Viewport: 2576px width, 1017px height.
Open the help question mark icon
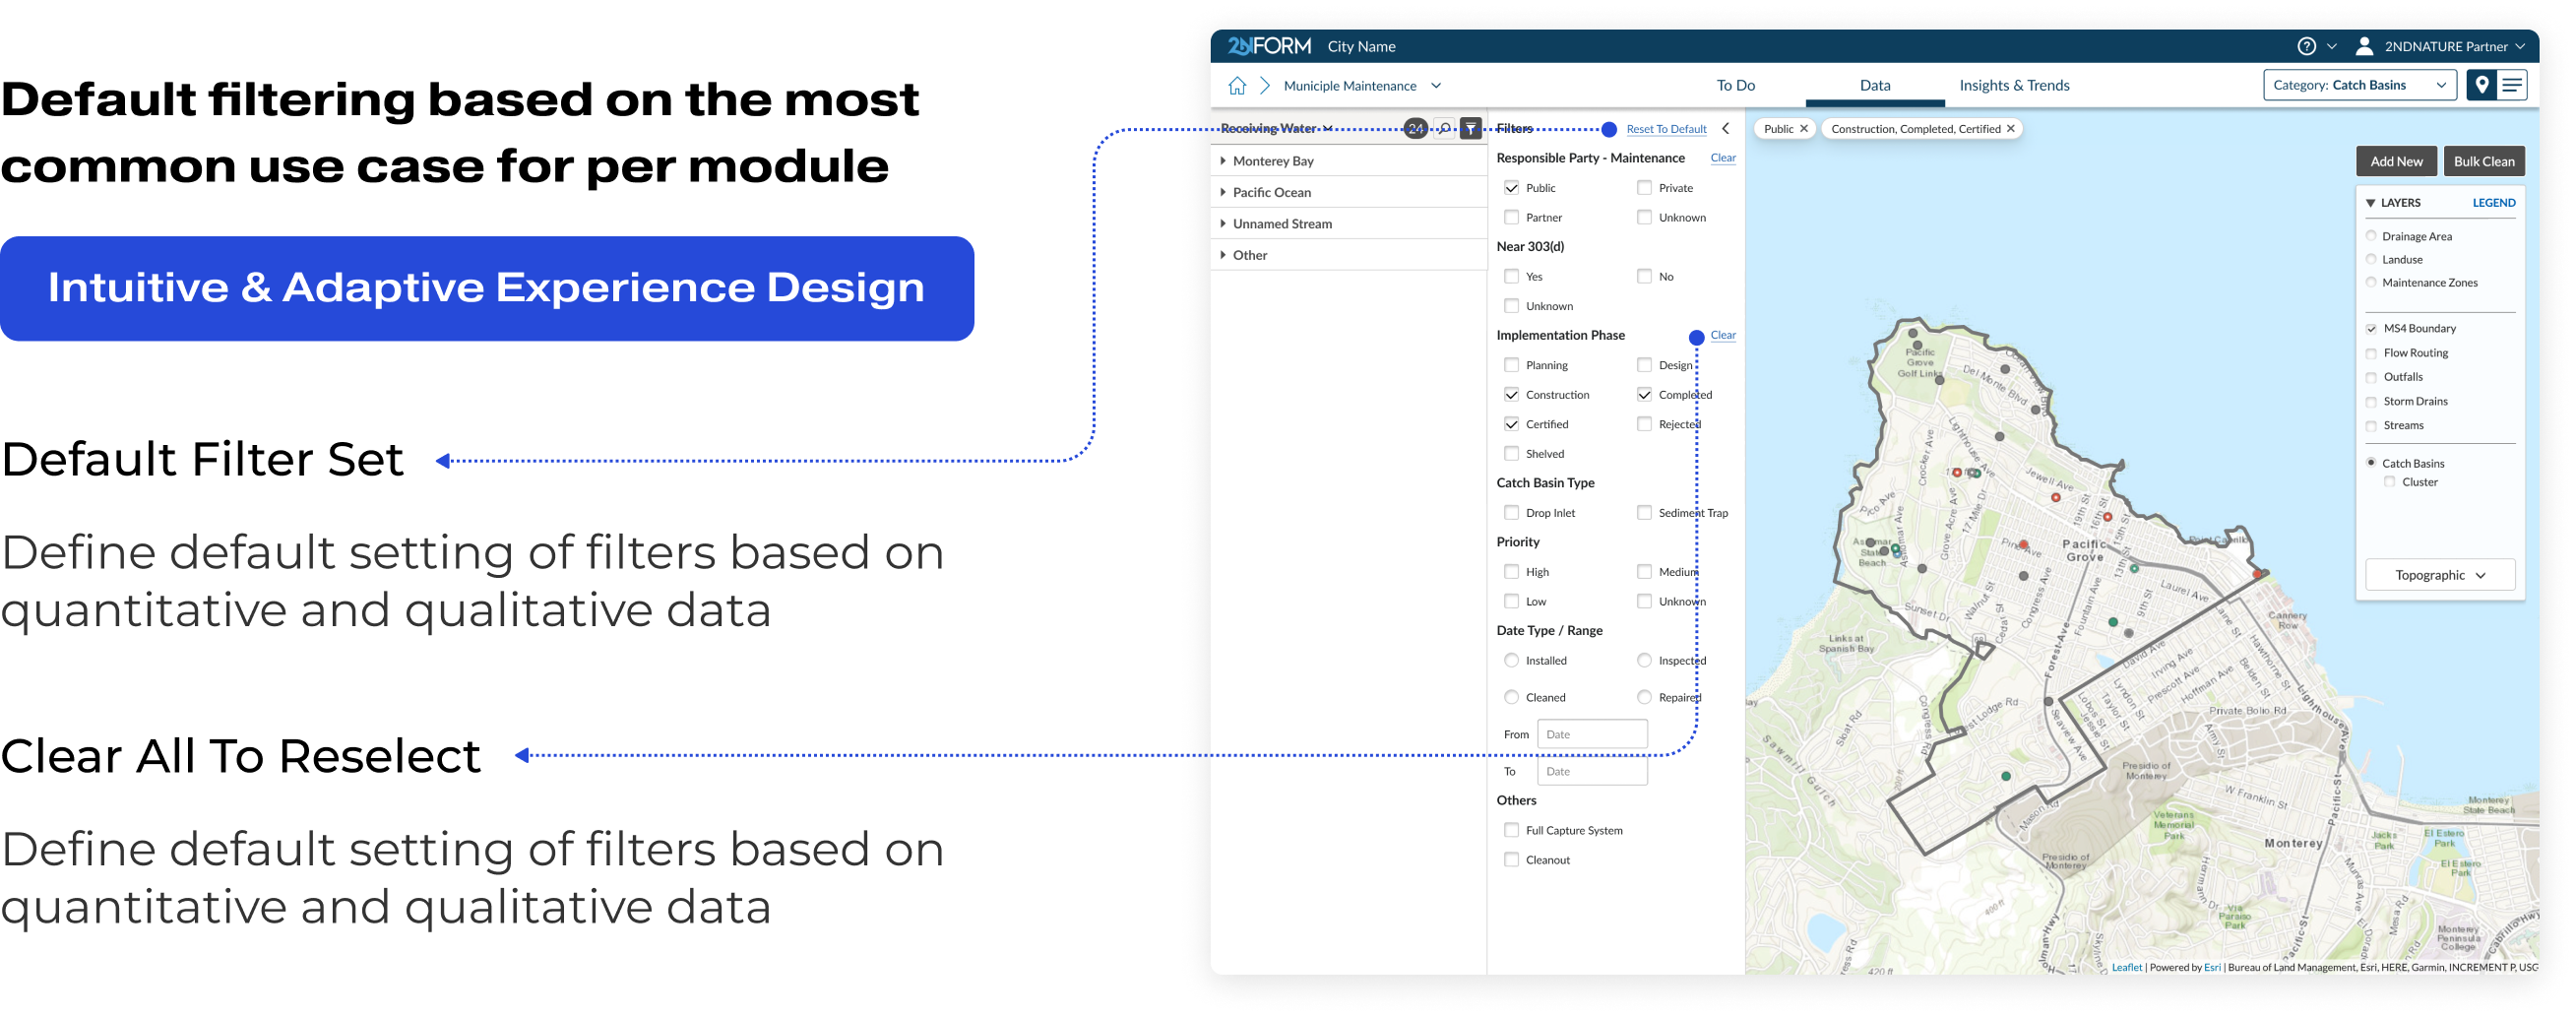pyautogui.click(x=2306, y=46)
